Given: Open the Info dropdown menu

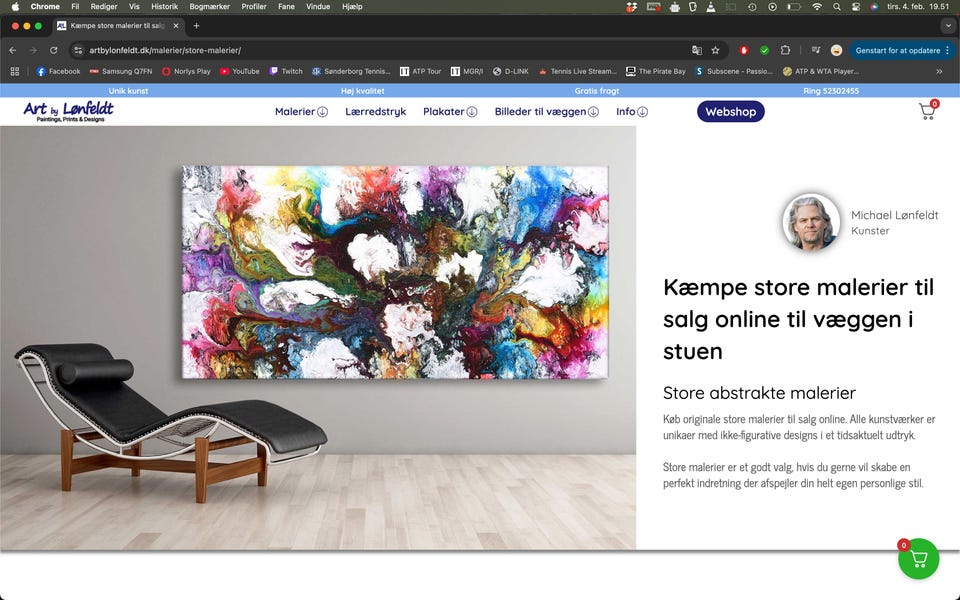Looking at the screenshot, I should click(x=631, y=111).
